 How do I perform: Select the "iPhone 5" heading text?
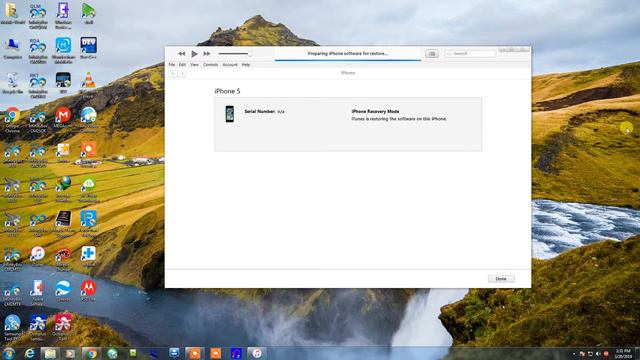pos(227,91)
